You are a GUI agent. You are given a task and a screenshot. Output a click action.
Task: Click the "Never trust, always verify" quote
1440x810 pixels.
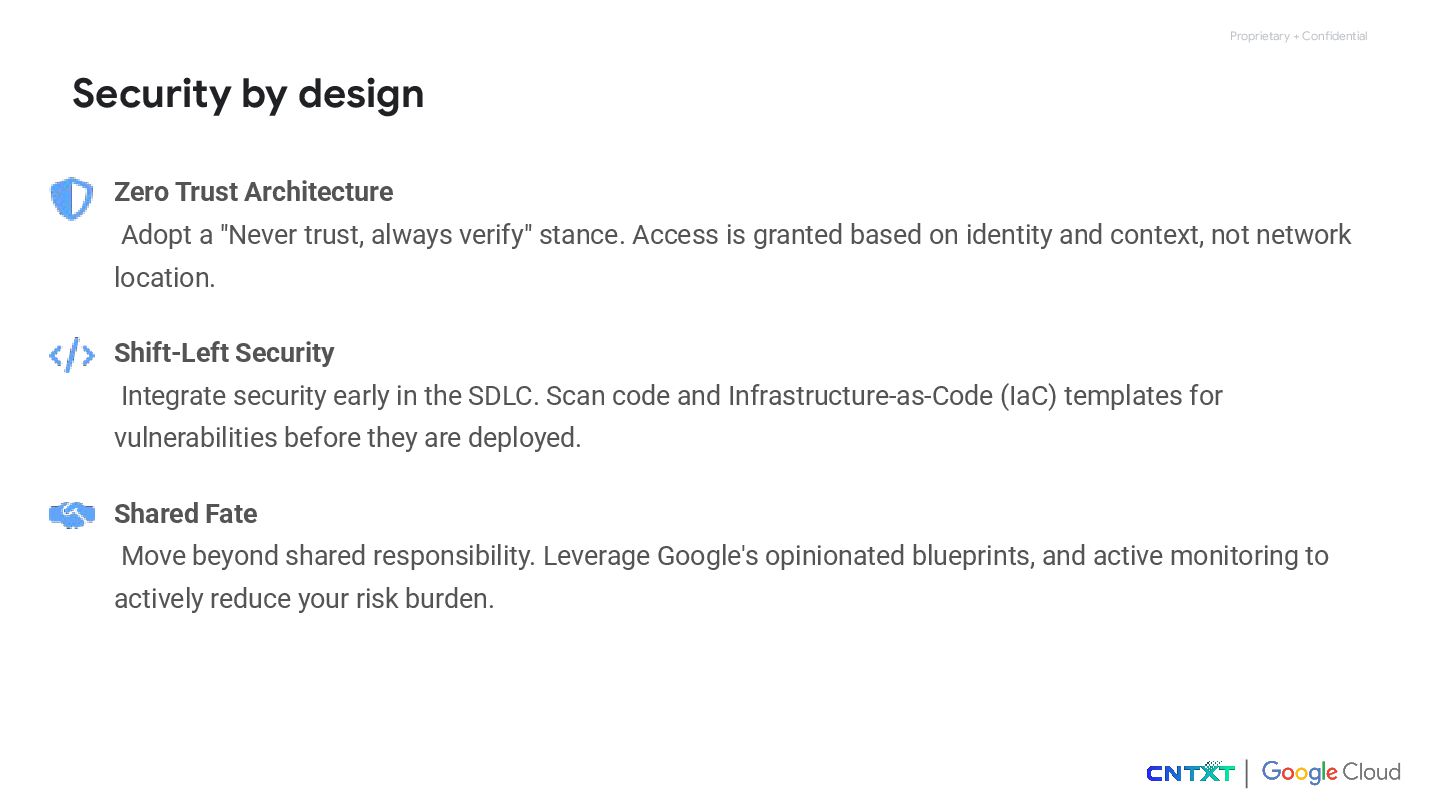376,235
